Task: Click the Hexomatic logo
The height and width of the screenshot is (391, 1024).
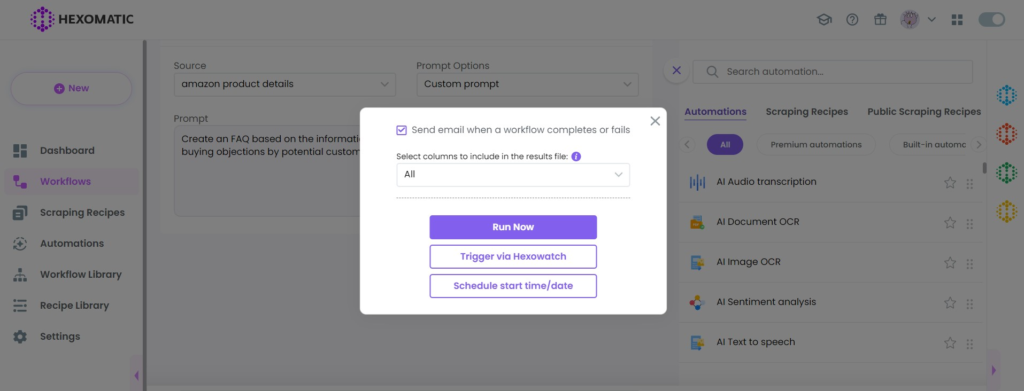Action: pyautogui.click(x=82, y=19)
